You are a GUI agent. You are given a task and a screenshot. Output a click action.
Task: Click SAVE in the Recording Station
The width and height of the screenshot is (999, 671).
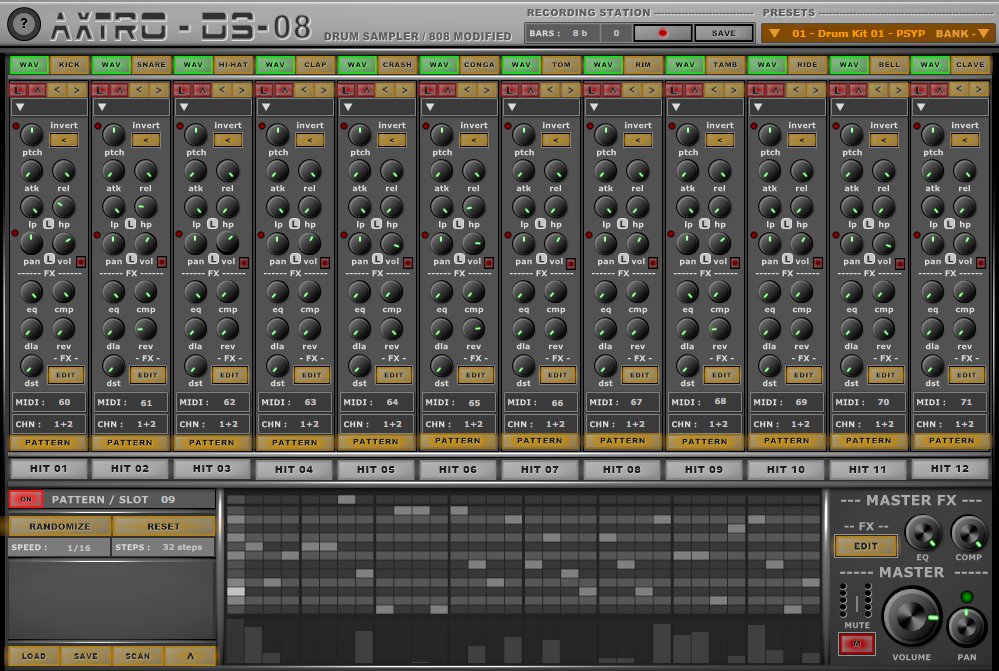[x=722, y=33]
